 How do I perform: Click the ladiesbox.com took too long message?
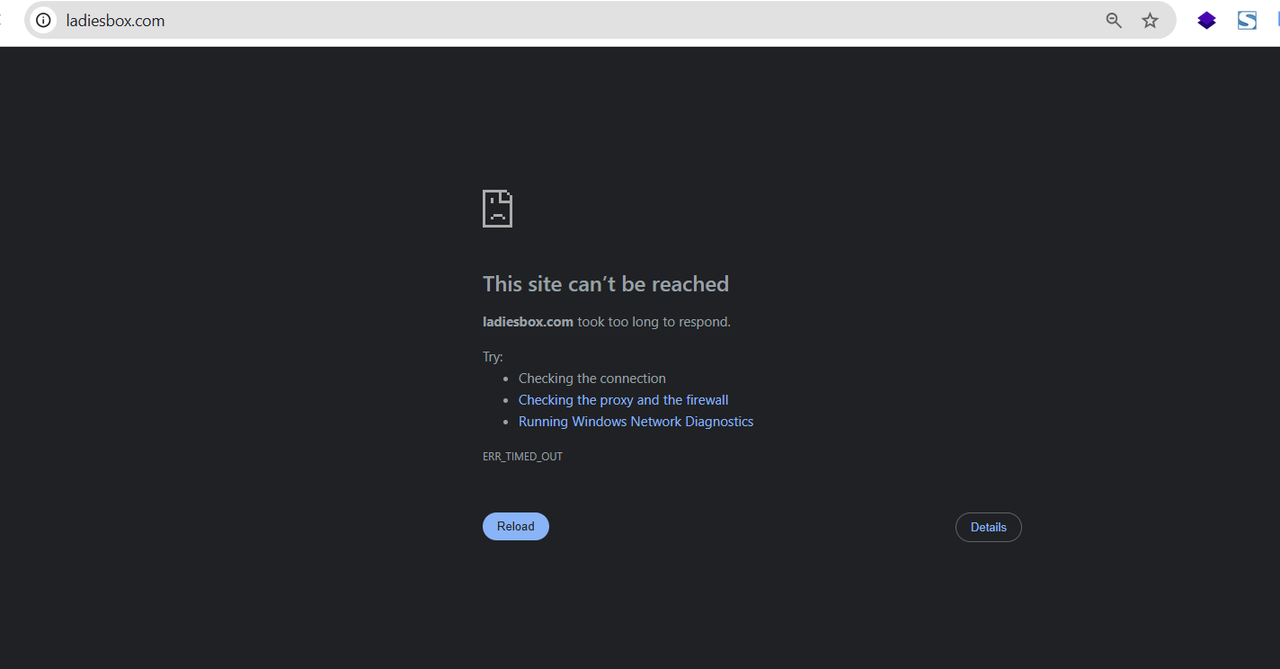point(607,322)
